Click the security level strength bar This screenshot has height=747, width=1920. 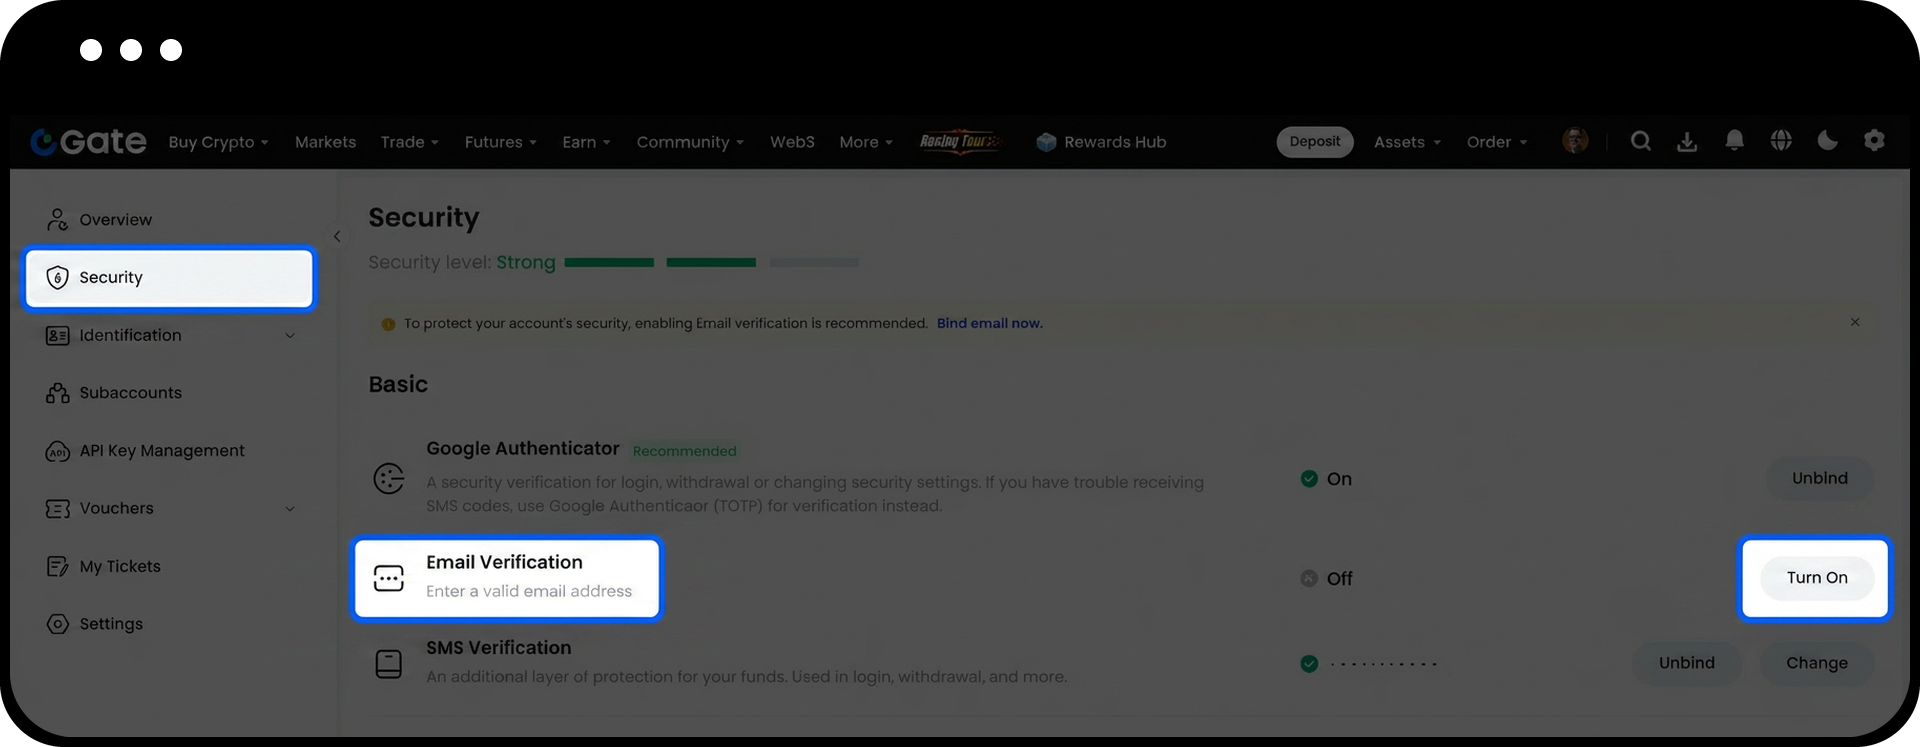pyautogui.click(x=710, y=262)
